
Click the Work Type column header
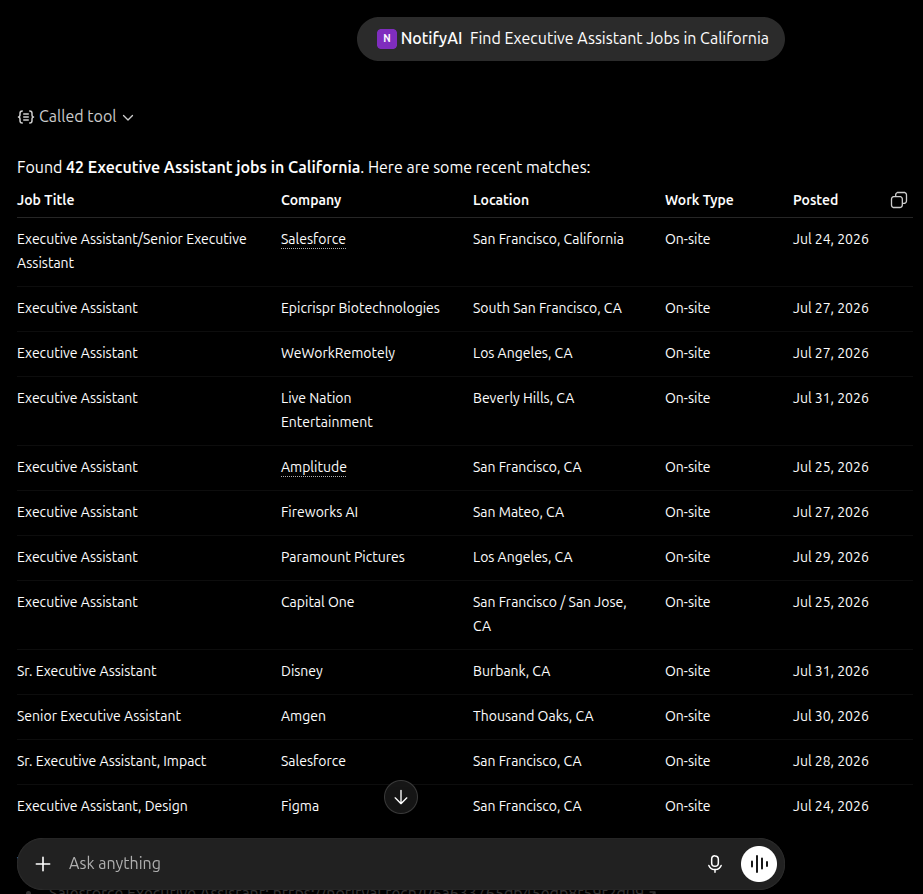coord(699,200)
